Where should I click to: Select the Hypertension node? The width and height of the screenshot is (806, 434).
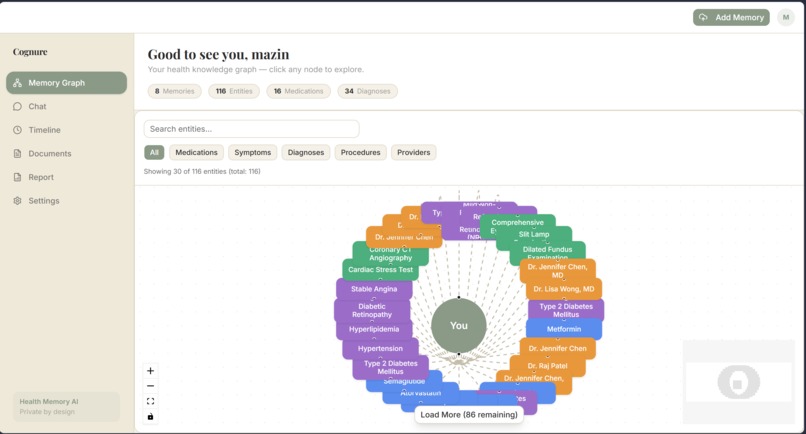pos(380,349)
